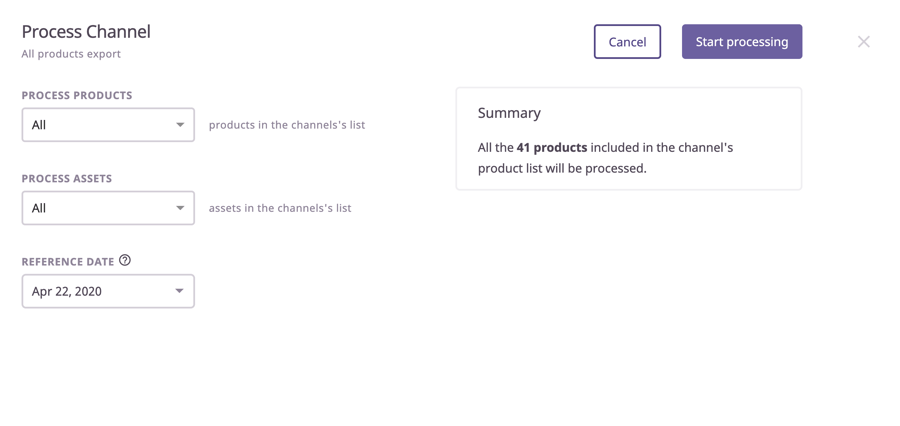The image size is (900, 426).
Task: Click 'assets in the channels's list' text
Action: coord(280,208)
